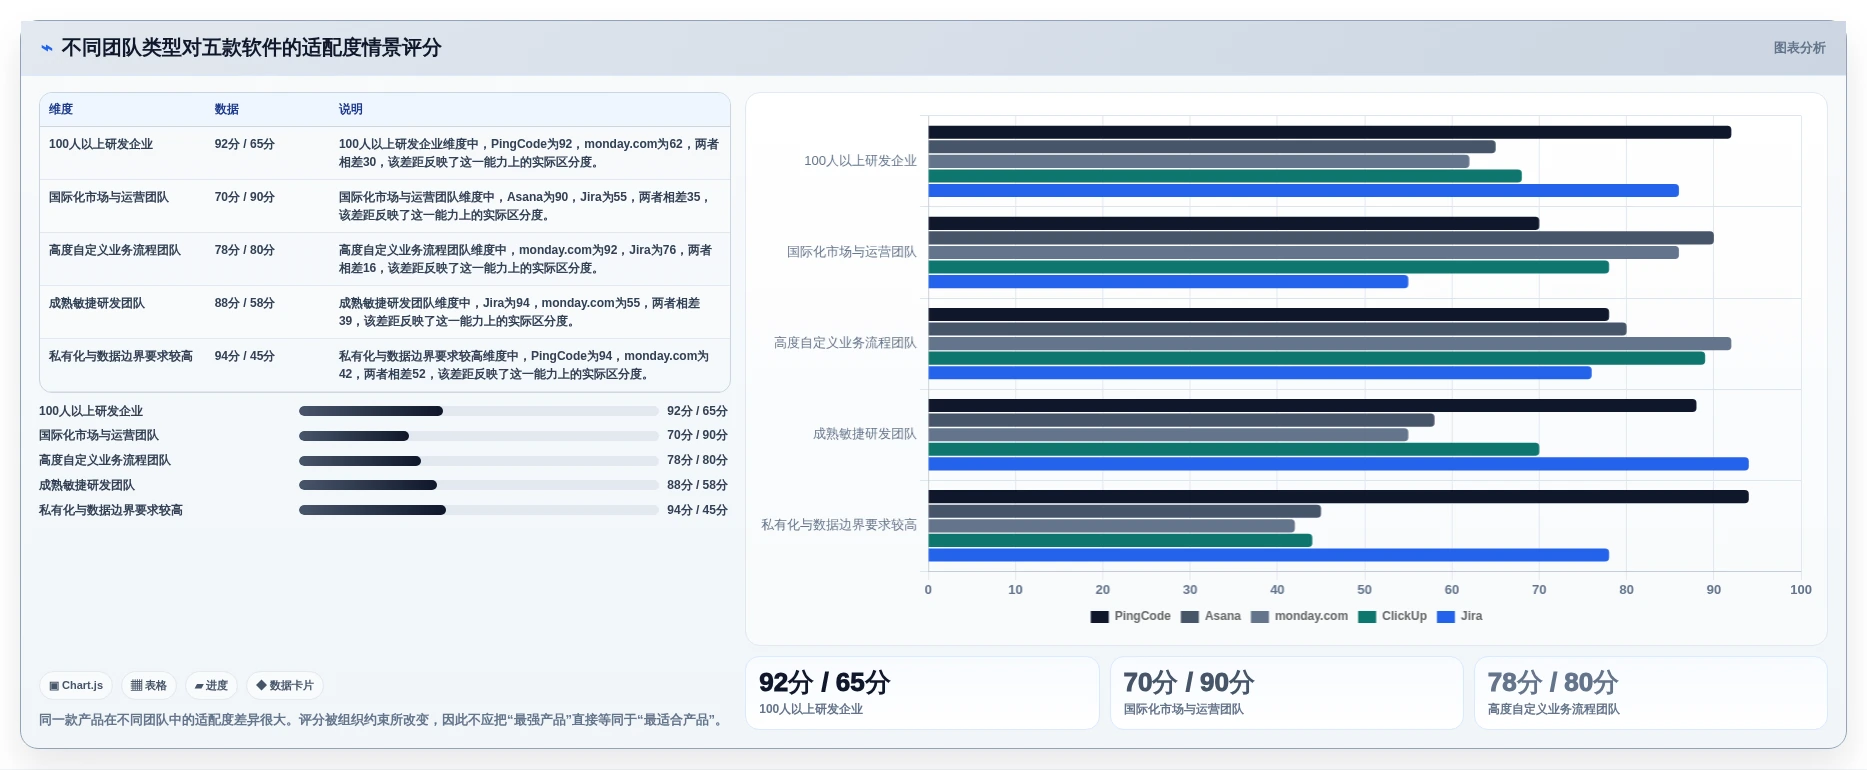The image size is (1867, 770).
Task: Click table value 70分 / 90分
Action: (x=244, y=197)
